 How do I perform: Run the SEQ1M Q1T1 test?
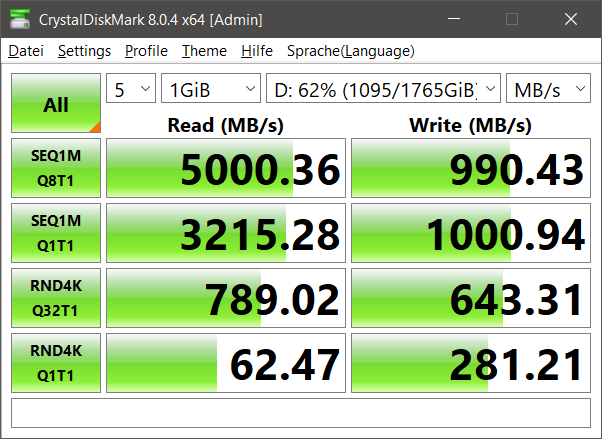(x=56, y=233)
